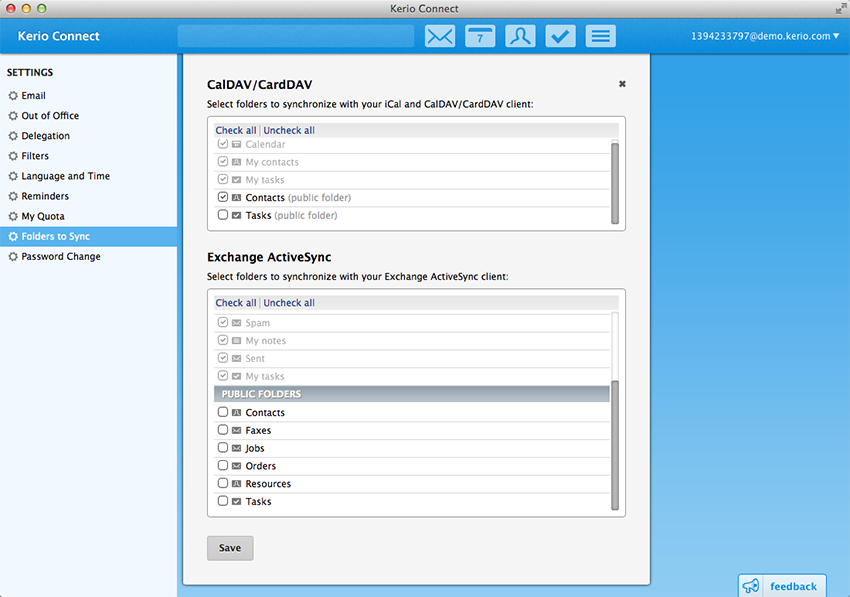The image size is (850, 597).
Task: Click the gear icon beside Reminders
Action: click(x=13, y=196)
